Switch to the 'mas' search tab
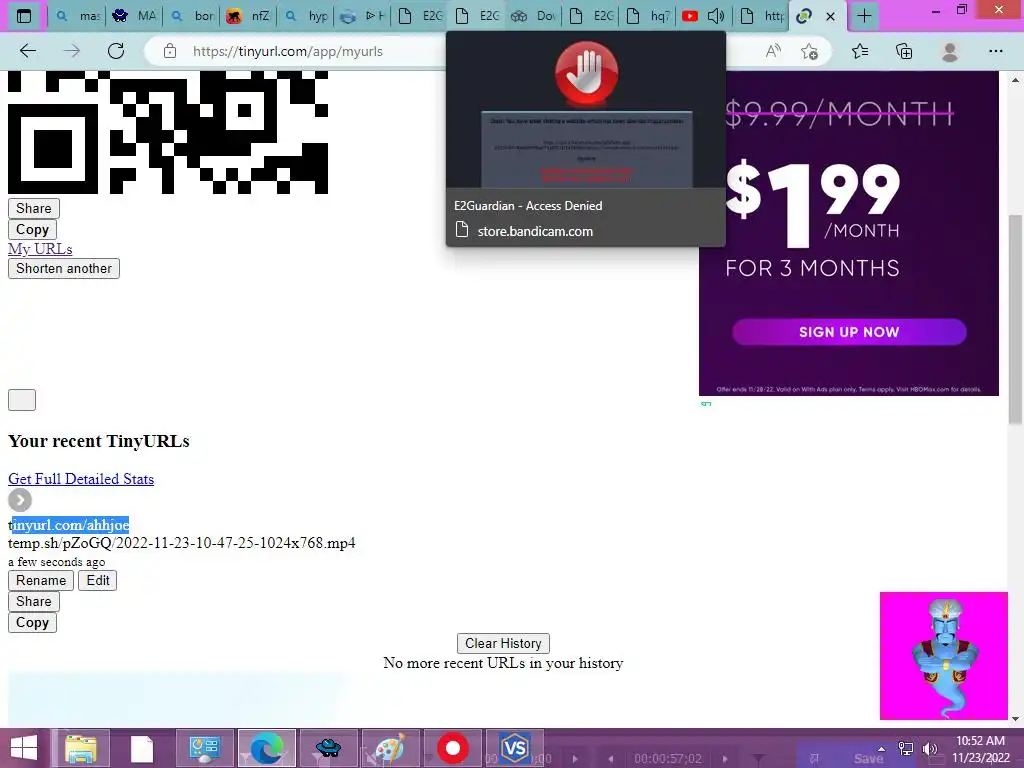Viewport: 1024px width, 768px height. click(77, 16)
